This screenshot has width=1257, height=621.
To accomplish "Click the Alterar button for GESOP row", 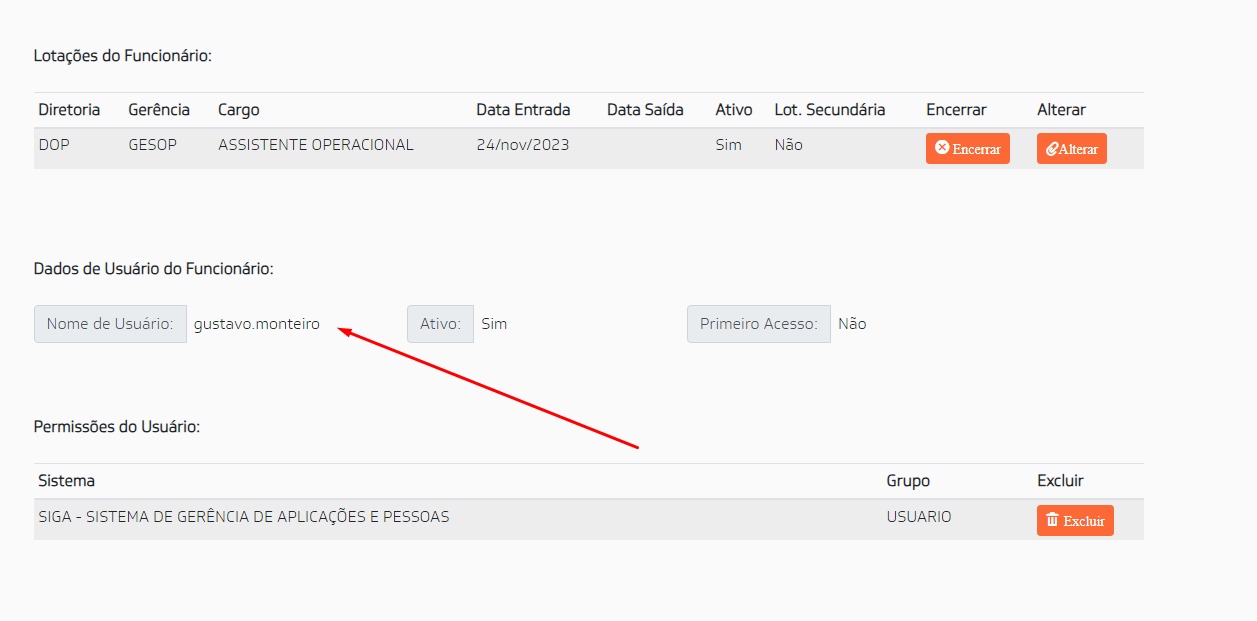I will pos(1072,148).
